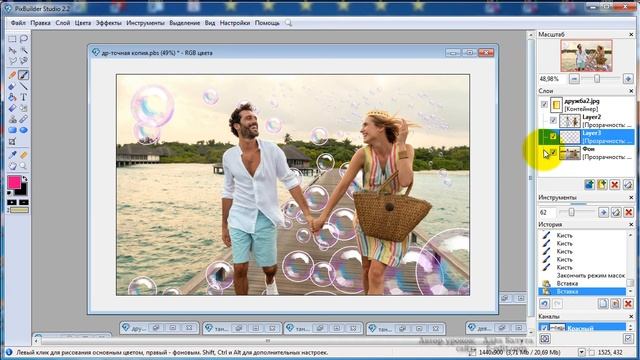The width and height of the screenshot is (640, 360).
Task: Select the Ellipse shape tool
Action: tap(24, 130)
